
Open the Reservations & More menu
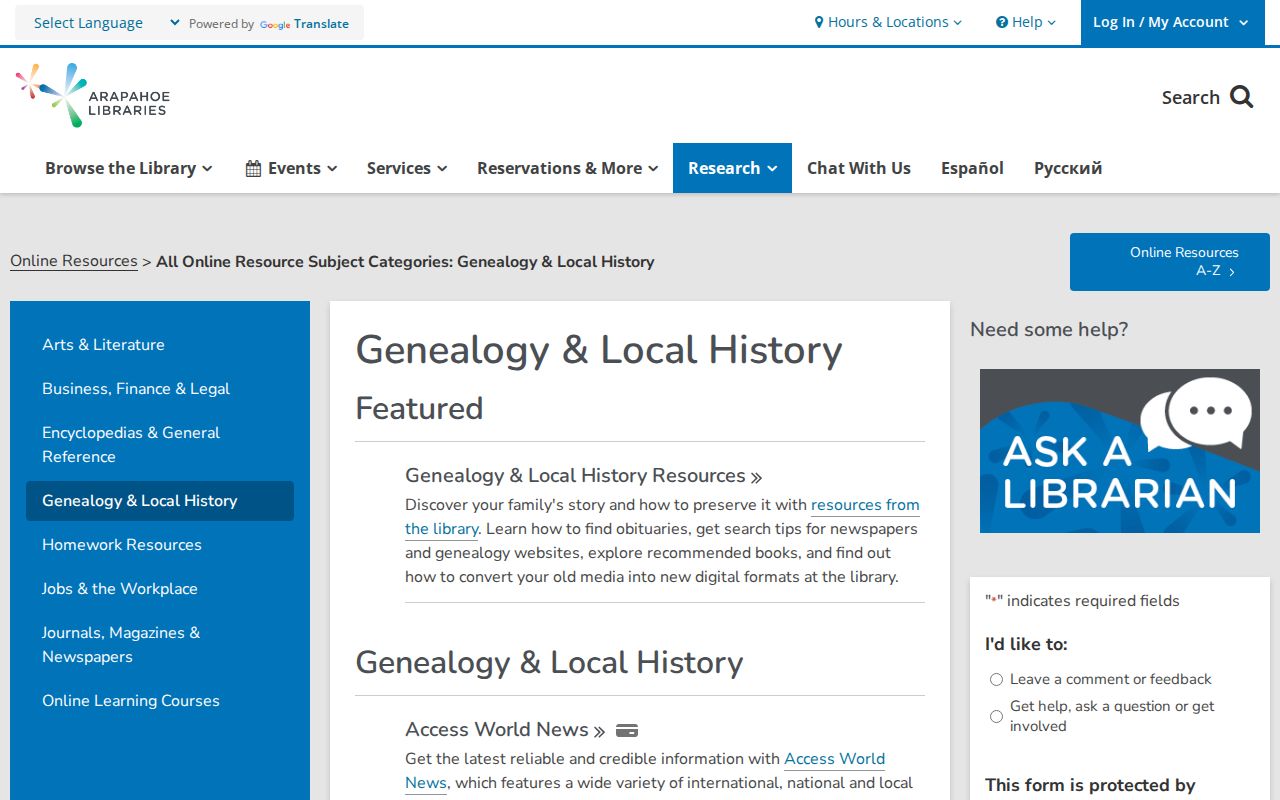(567, 168)
